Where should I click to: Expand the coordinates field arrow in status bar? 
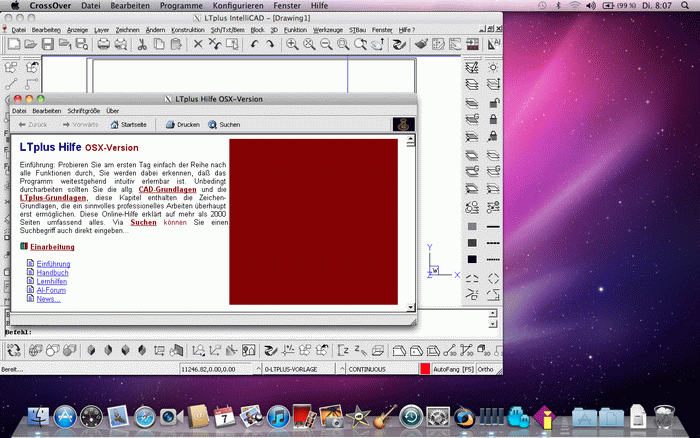click(258, 369)
